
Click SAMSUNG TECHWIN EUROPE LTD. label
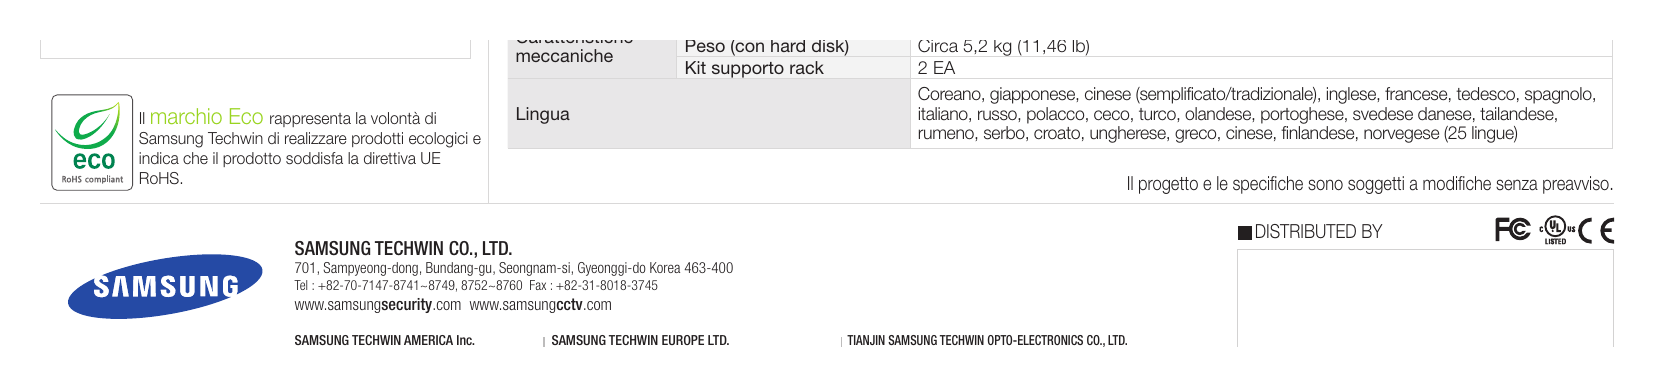[x=640, y=340]
